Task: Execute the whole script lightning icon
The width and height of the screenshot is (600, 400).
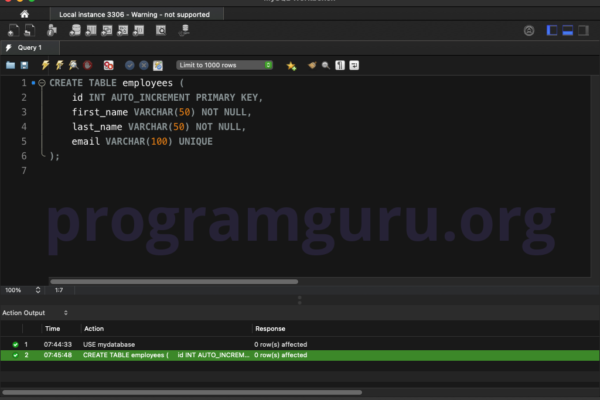Action: [x=45, y=65]
